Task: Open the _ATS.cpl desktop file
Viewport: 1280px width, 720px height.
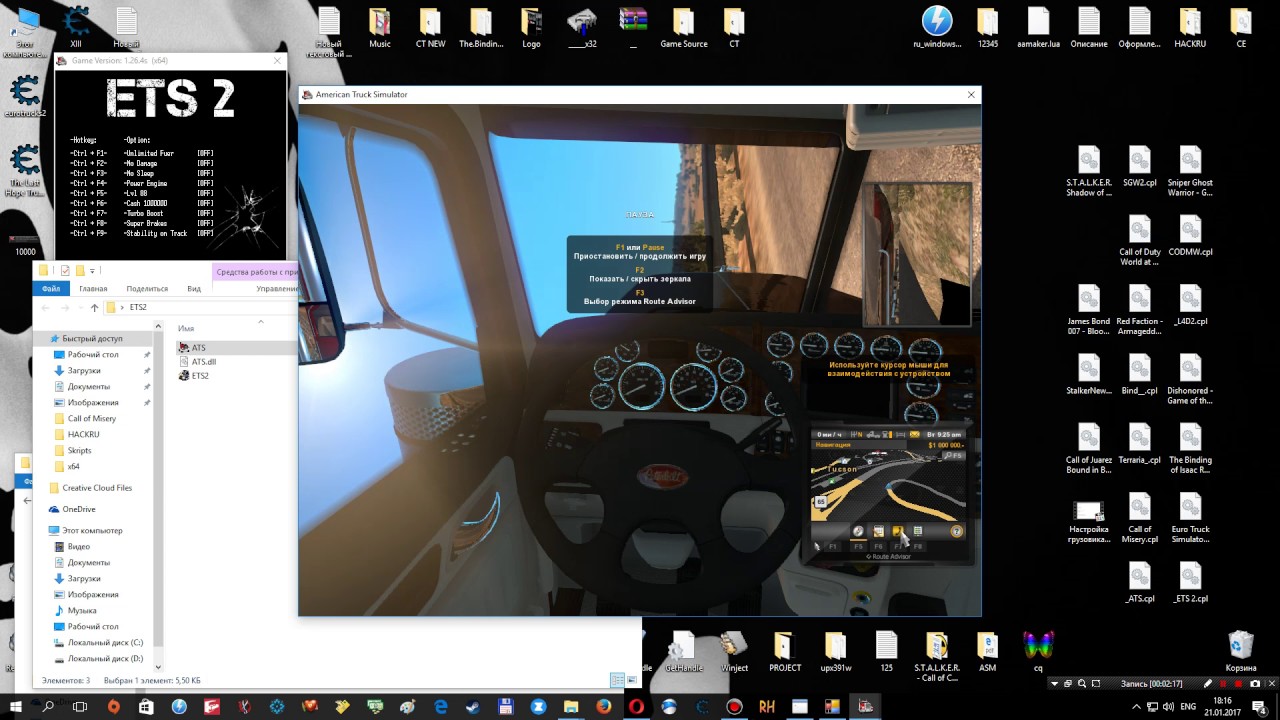Action: tap(1140, 582)
